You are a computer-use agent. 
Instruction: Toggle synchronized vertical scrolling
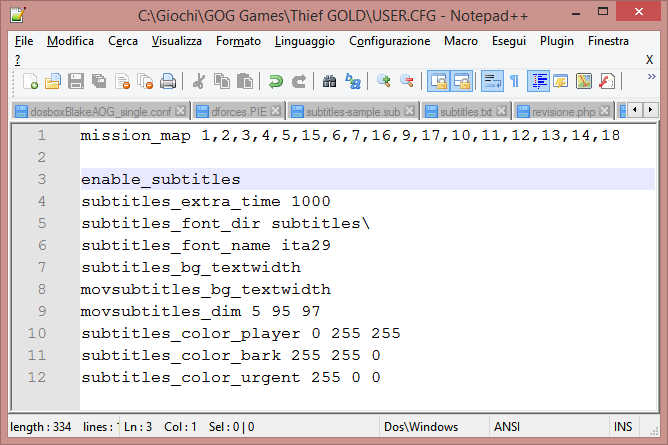point(438,81)
